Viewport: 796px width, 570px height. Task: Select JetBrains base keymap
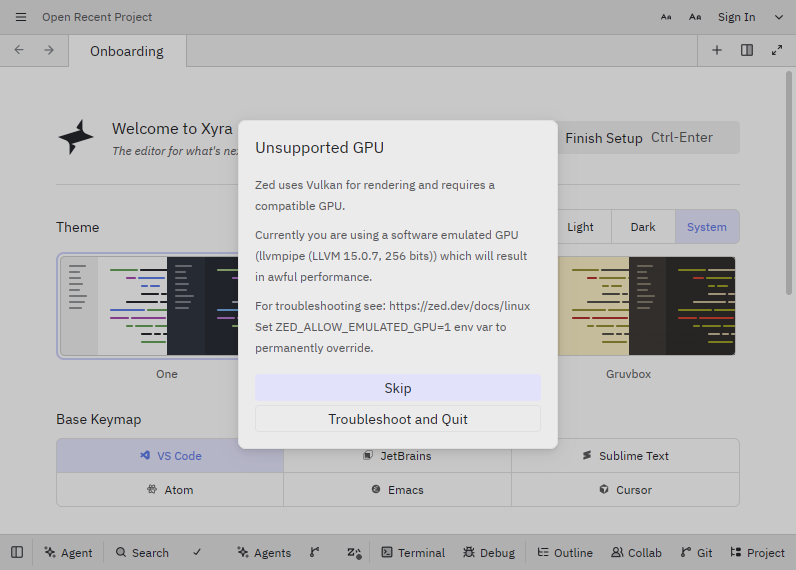pyautogui.click(x=397, y=456)
